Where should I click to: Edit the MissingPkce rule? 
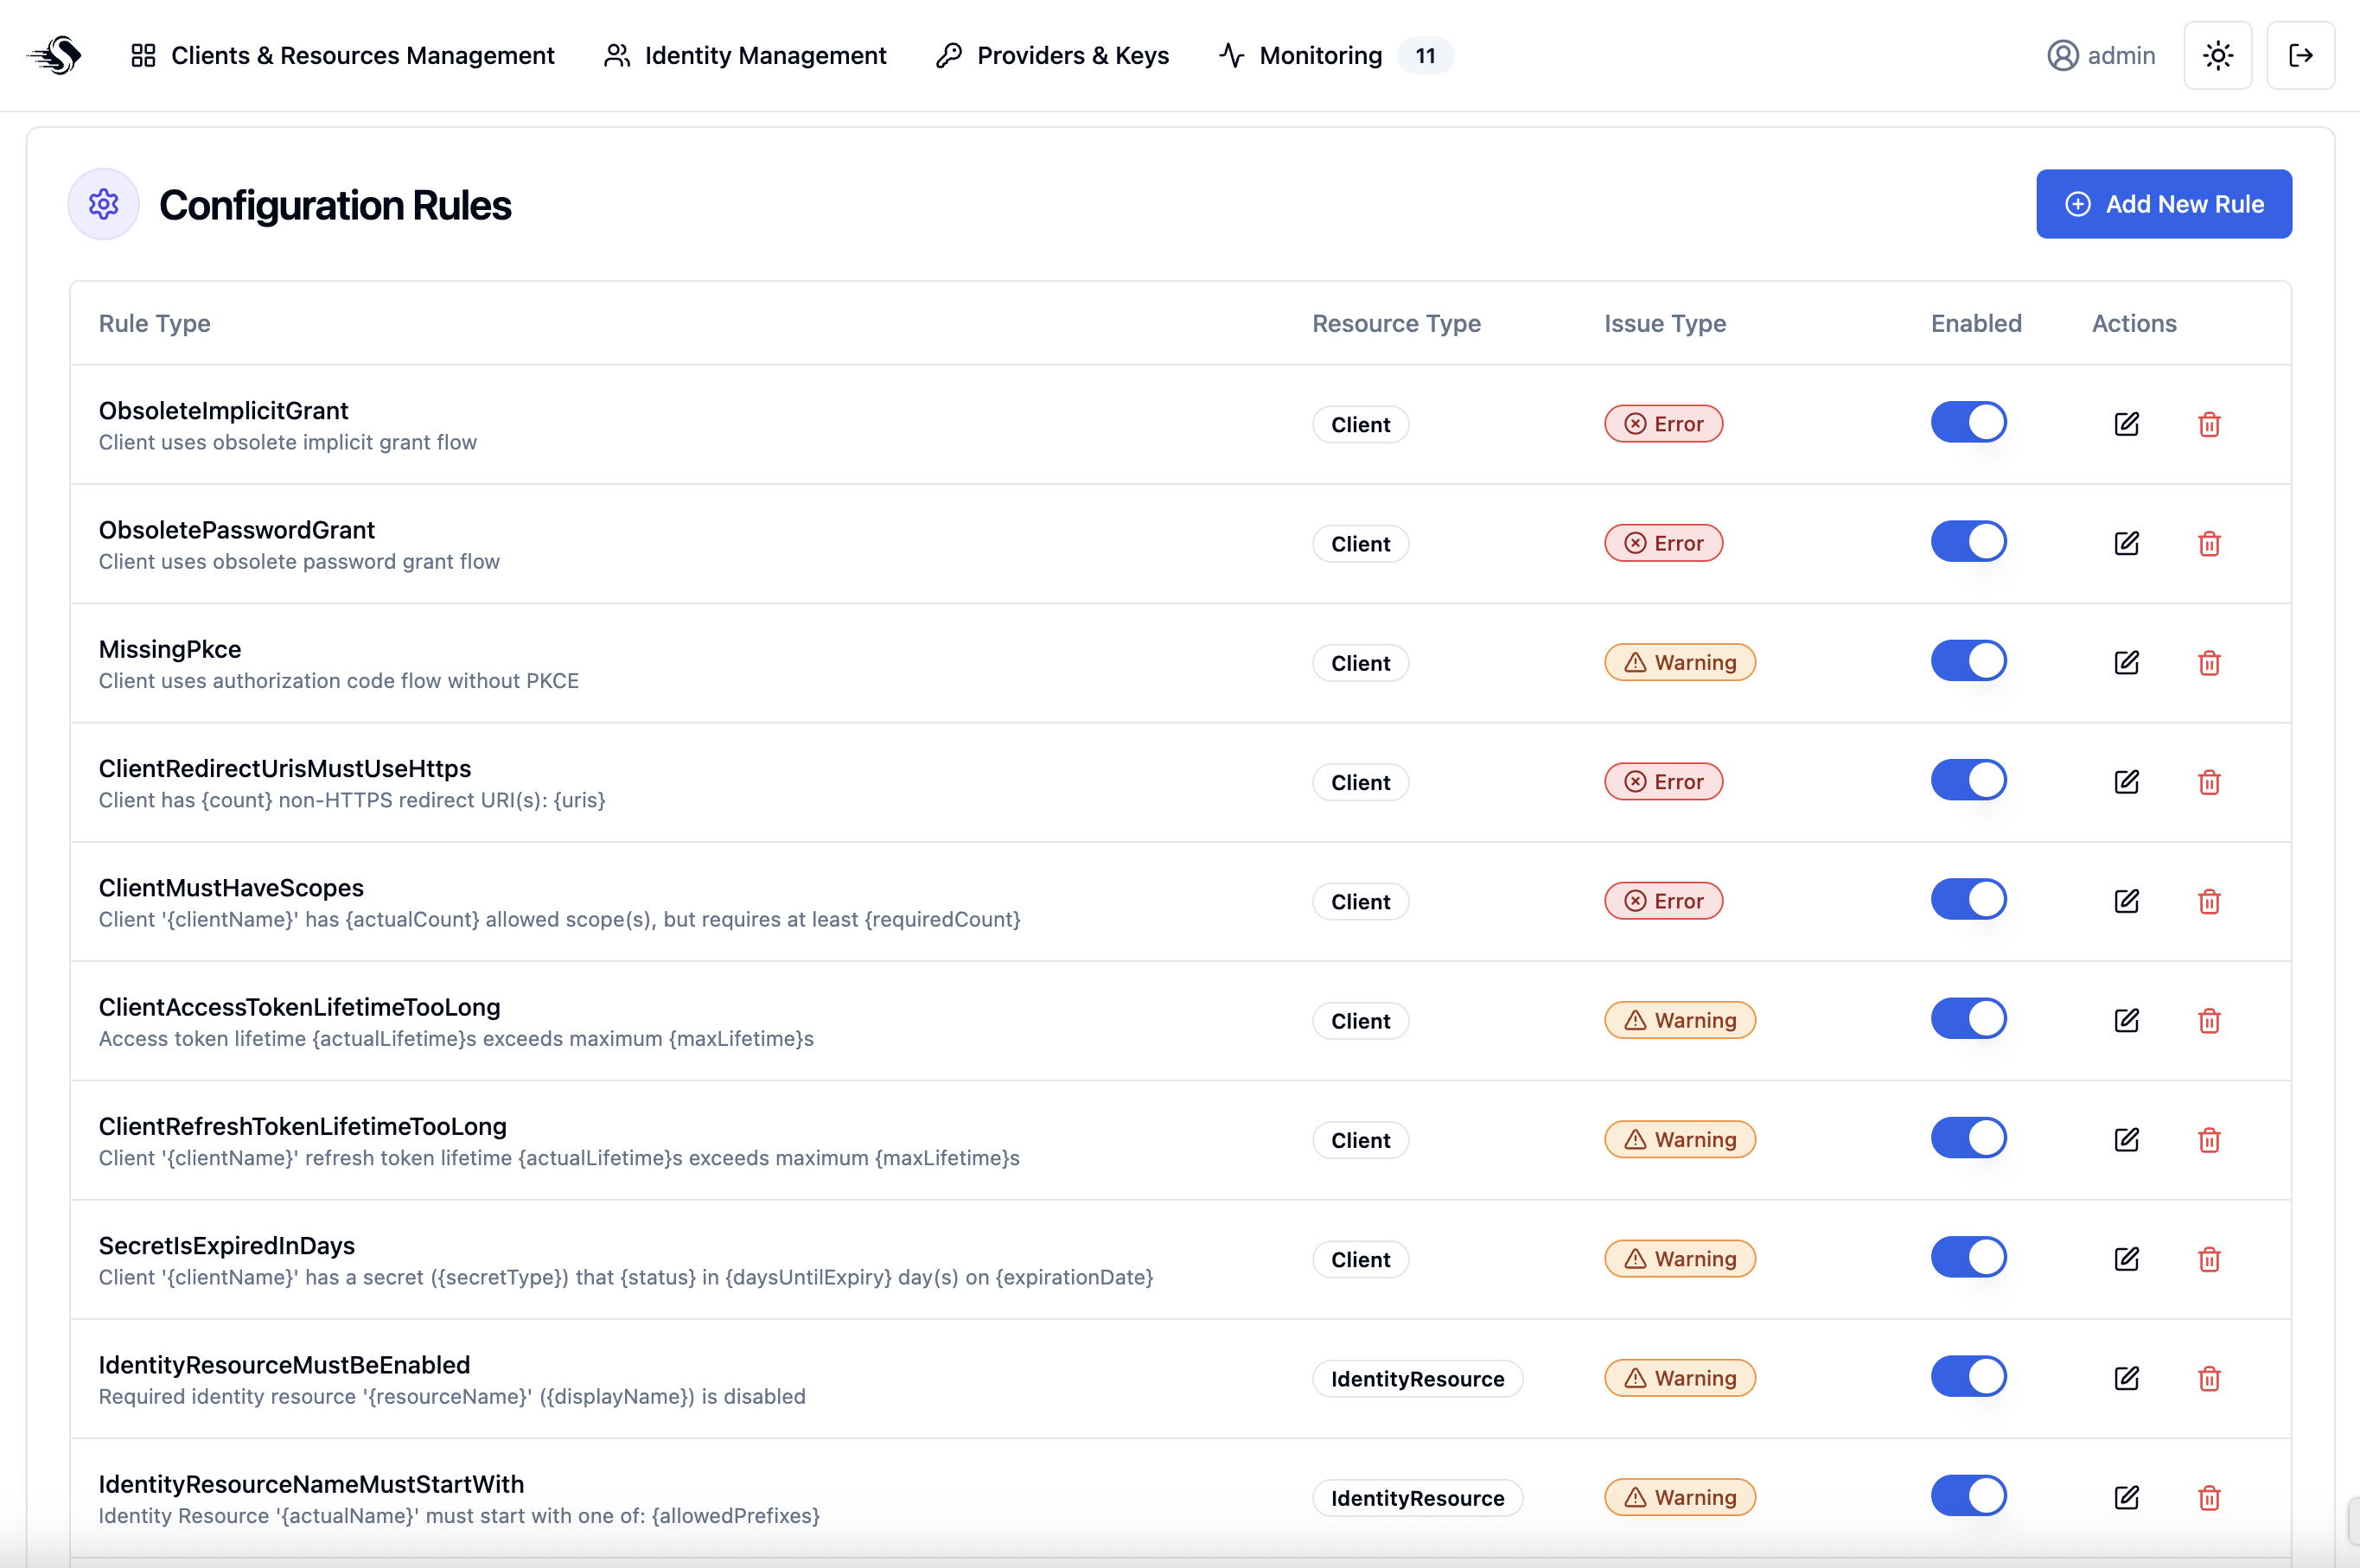pos(2126,662)
